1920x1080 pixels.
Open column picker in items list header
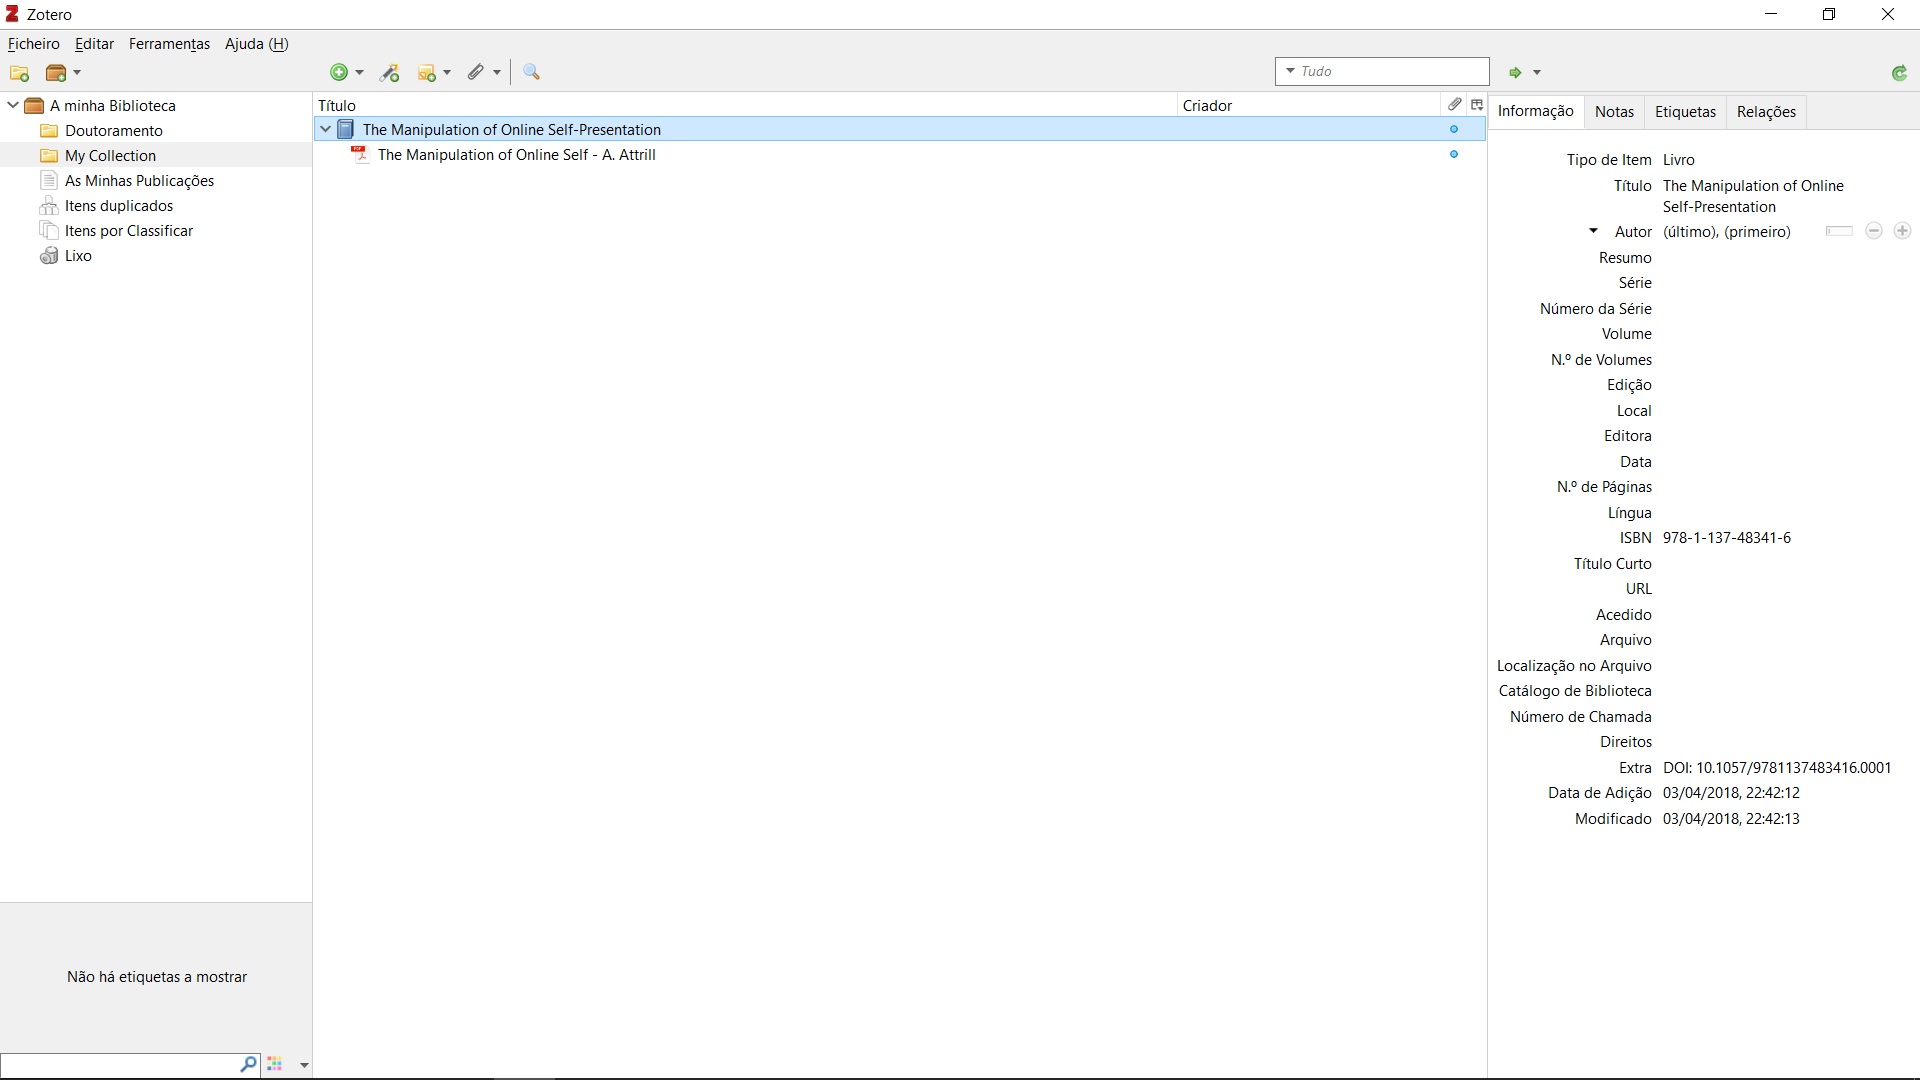pos(1477,105)
